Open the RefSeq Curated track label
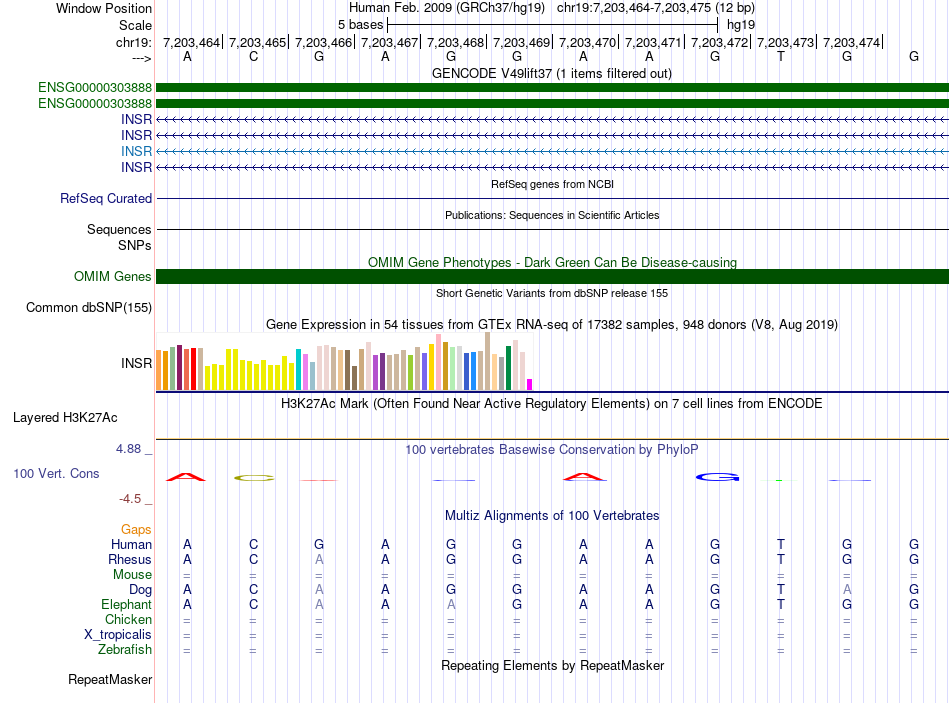The width and height of the screenshot is (950, 703). click(x=106, y=199)
